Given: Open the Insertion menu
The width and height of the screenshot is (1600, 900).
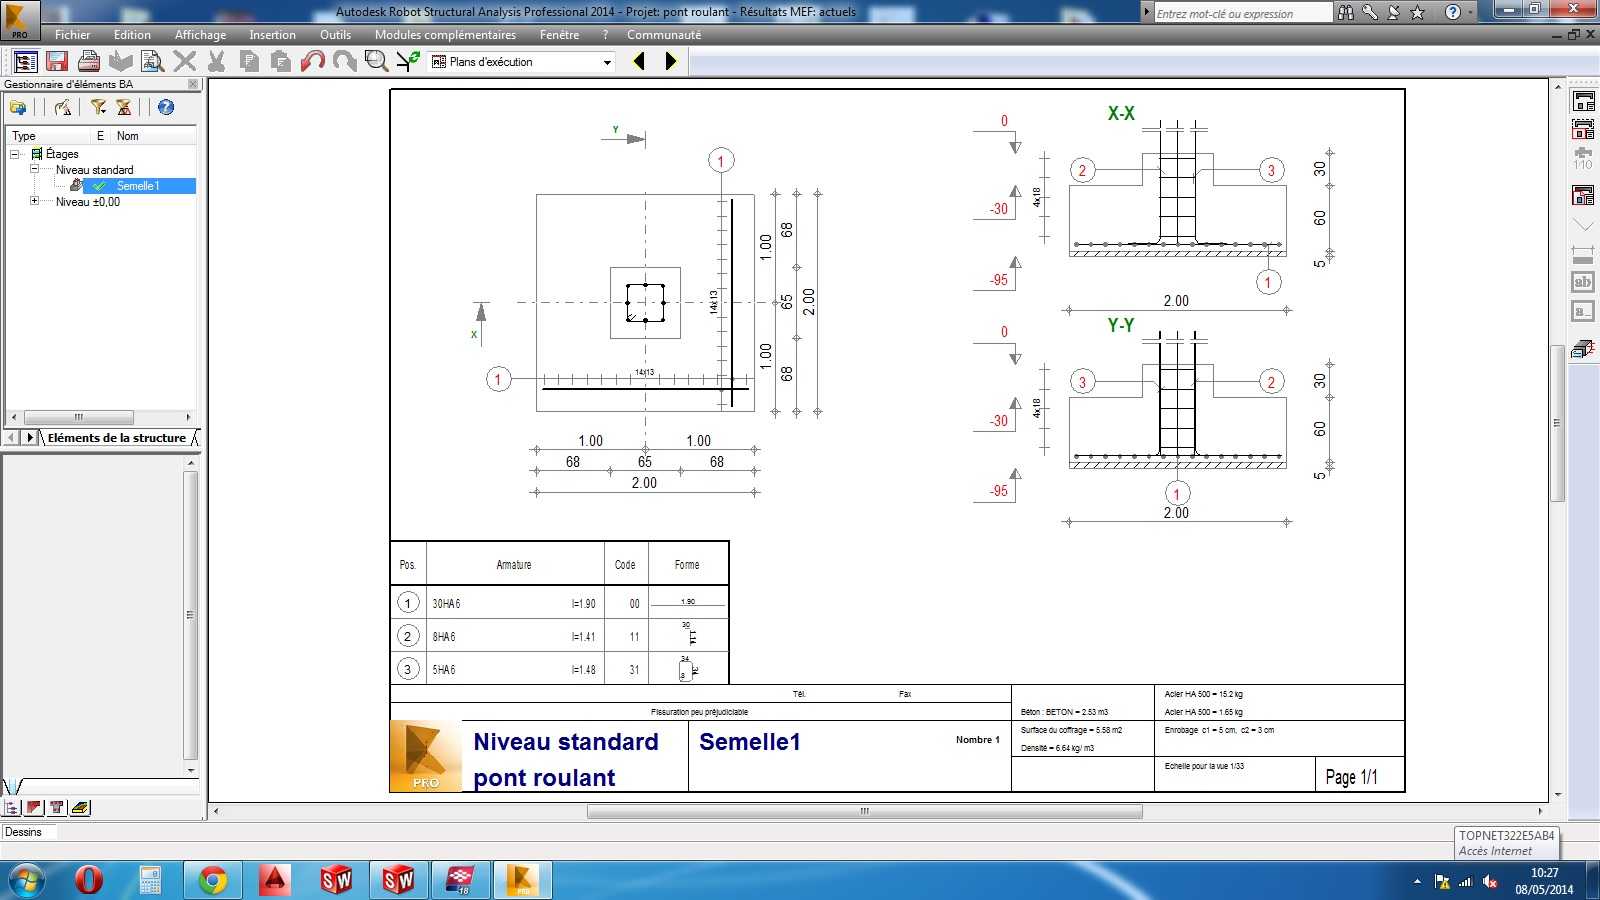Looking at the screenshot, I should 272,35.
